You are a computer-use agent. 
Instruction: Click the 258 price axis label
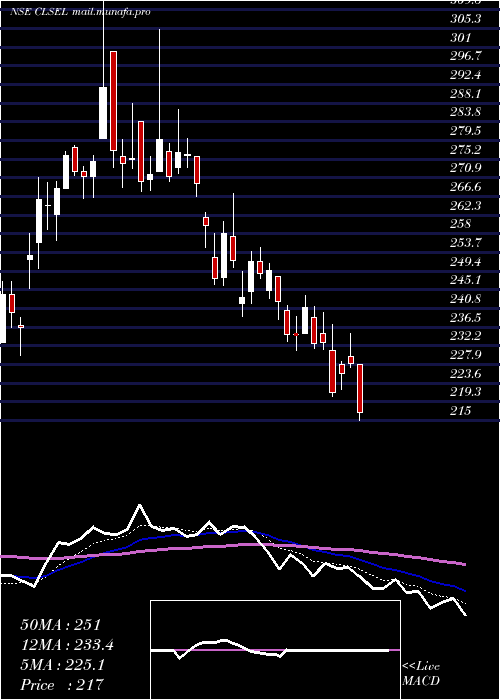[461, 224]
